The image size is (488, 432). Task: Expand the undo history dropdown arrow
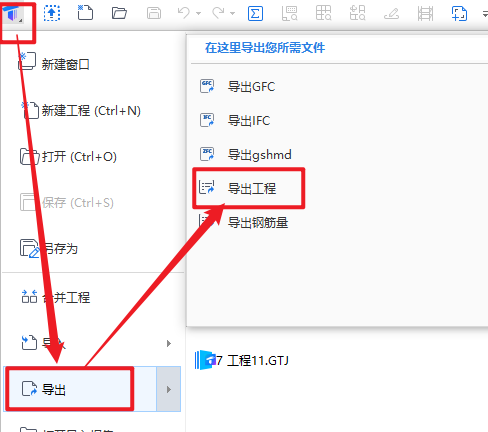pyautogui.click(x=198, y=14)
